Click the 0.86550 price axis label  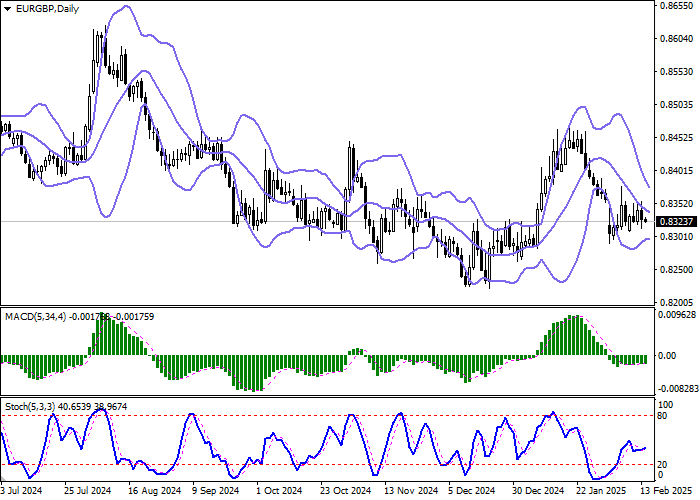pos(677,6)
